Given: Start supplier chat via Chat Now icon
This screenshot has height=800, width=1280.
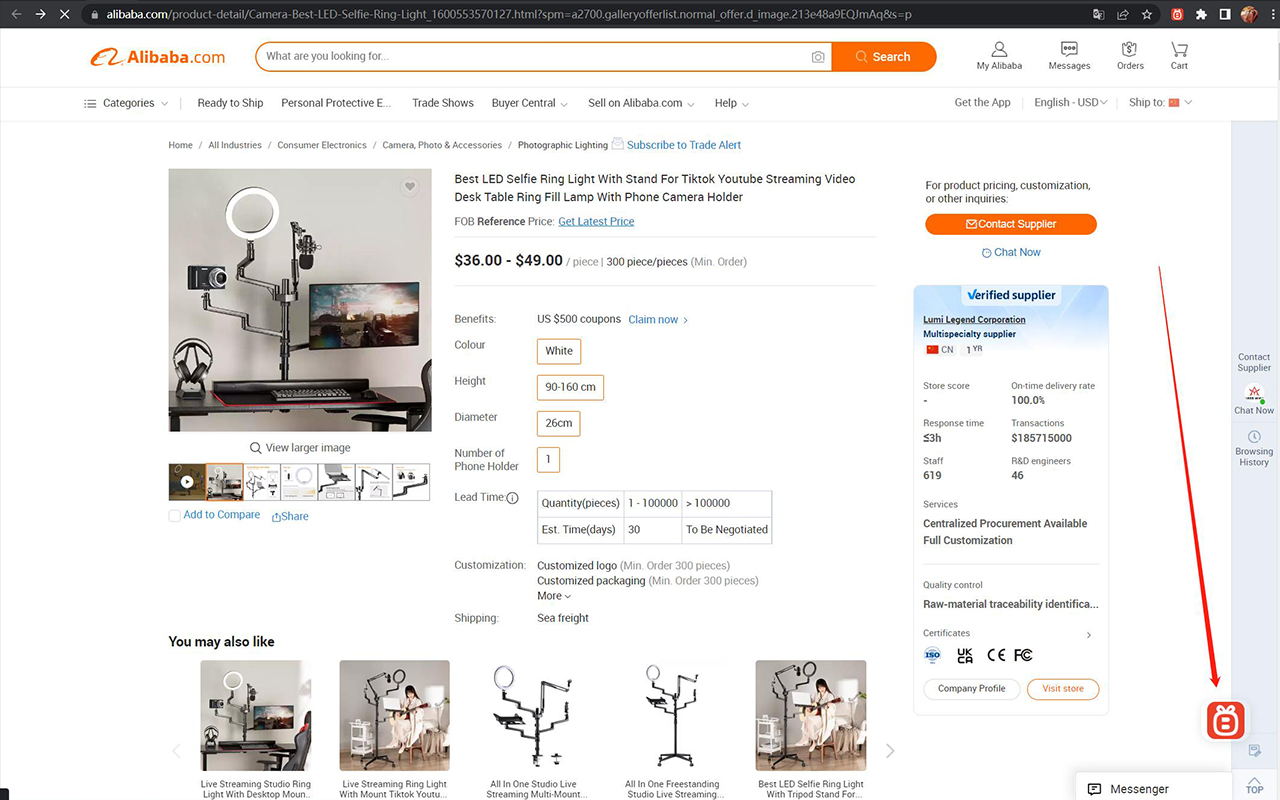Looking at the screenshot, I should tap(1253, 398).
